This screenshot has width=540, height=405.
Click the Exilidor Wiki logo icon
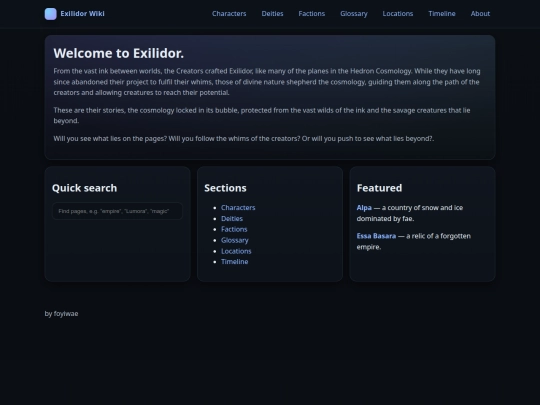point(51,14)
